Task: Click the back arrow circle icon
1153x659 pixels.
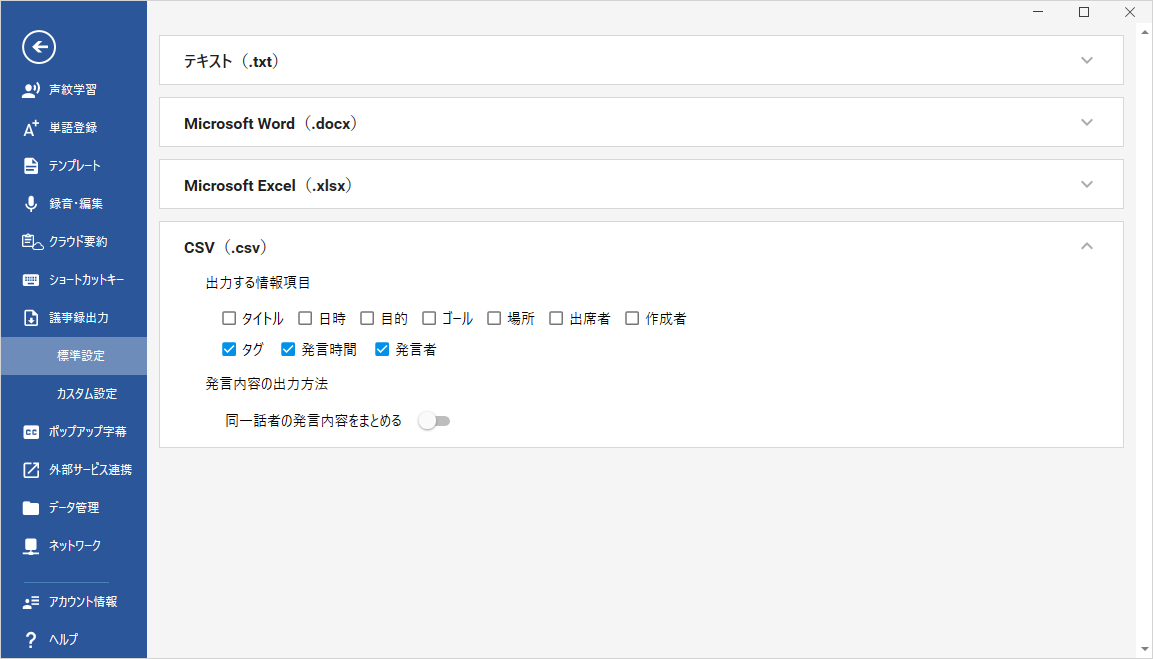Action: click(x=39, y=47)
